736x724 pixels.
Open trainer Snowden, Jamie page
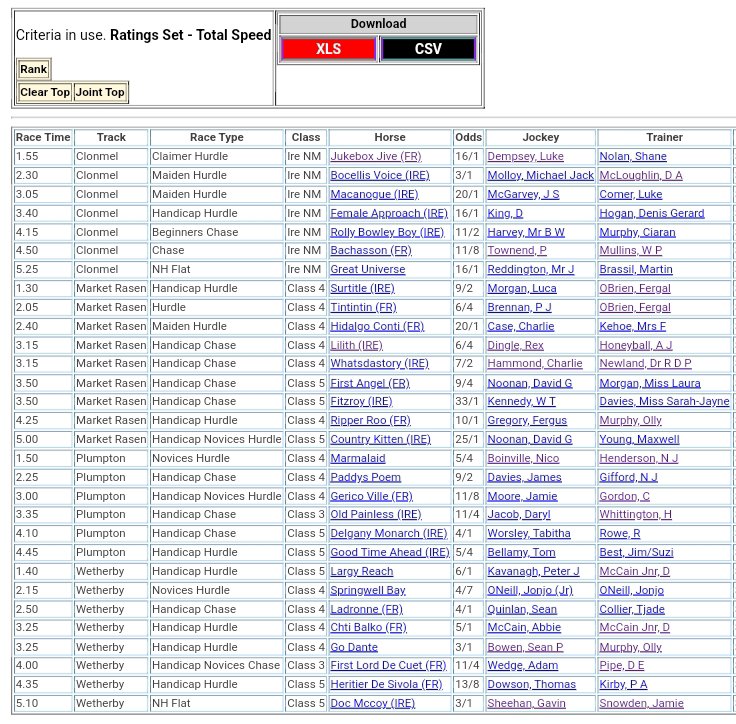[641, 704]
